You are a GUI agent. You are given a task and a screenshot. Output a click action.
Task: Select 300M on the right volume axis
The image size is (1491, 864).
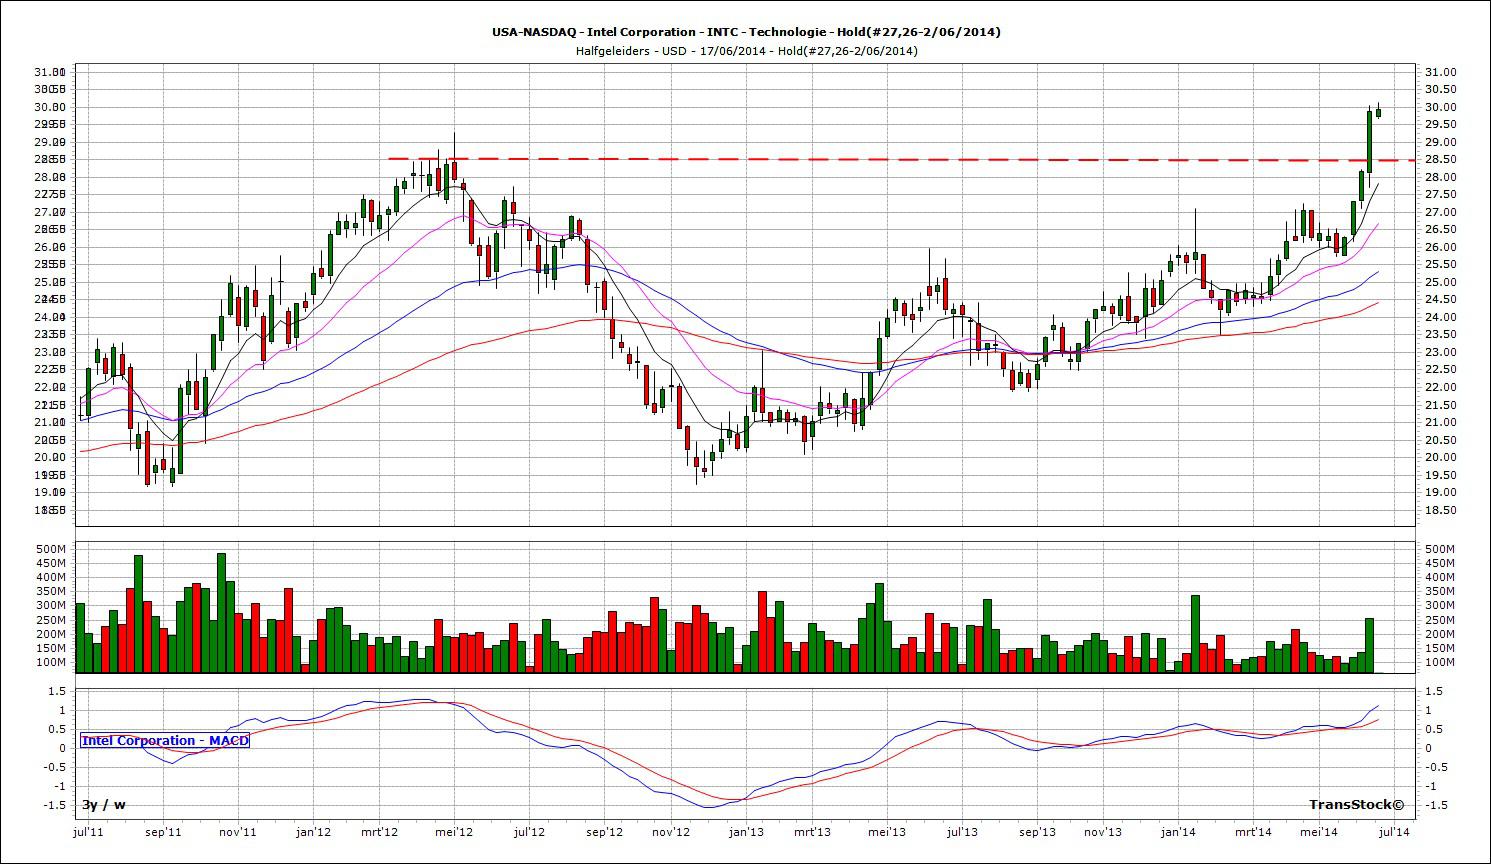(x=1440, y=606)
